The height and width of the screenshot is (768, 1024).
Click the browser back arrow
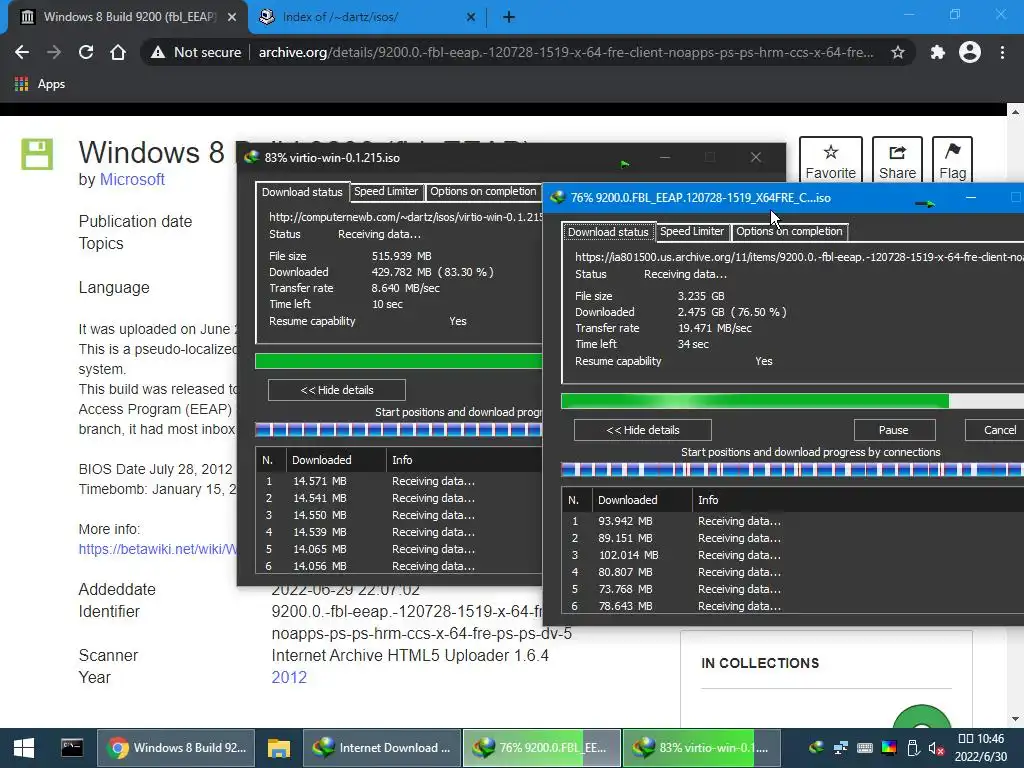(22, 52)
